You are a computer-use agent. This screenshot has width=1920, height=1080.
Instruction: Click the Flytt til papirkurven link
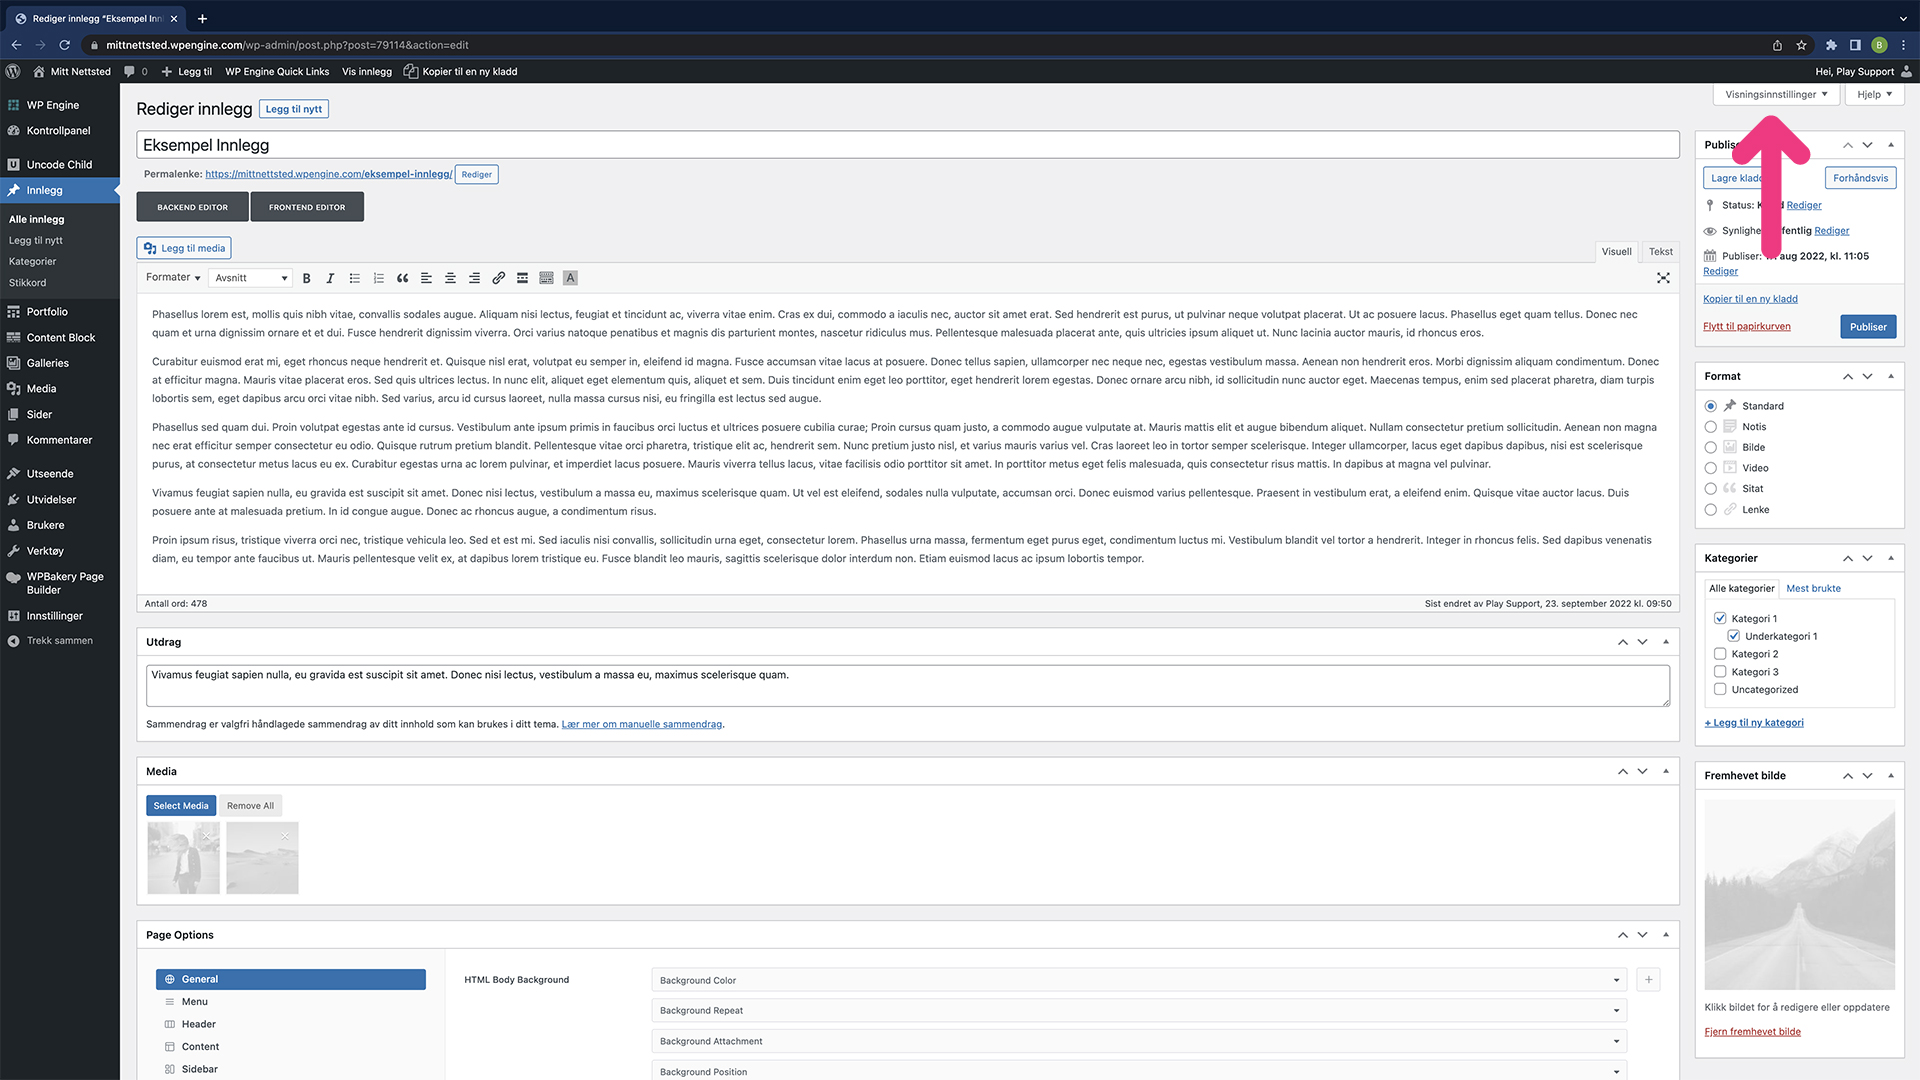tap(1746, 327)
